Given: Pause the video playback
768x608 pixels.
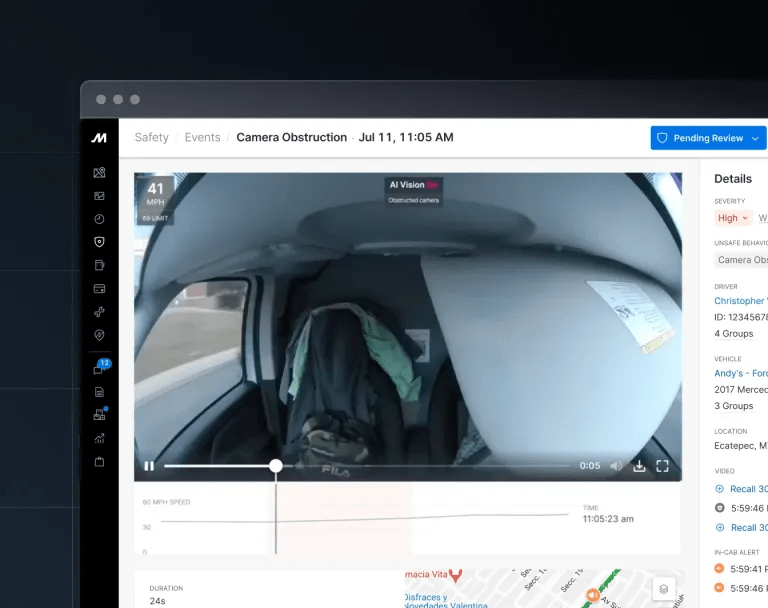Looking at the screenshot, I should pos(149,466).
